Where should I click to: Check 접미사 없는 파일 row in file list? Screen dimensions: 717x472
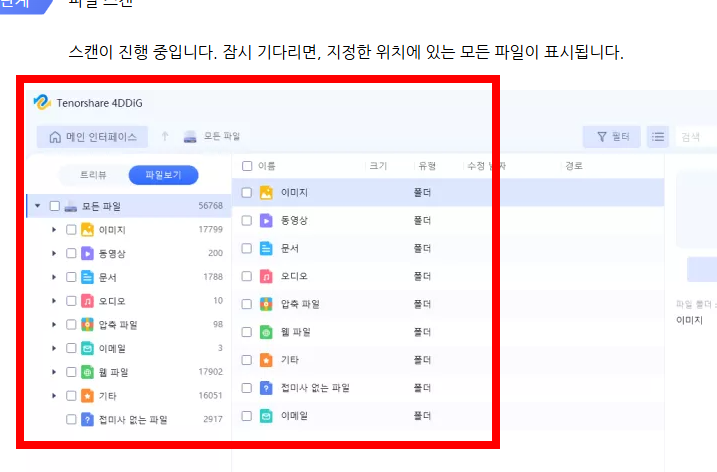(246, 388)
